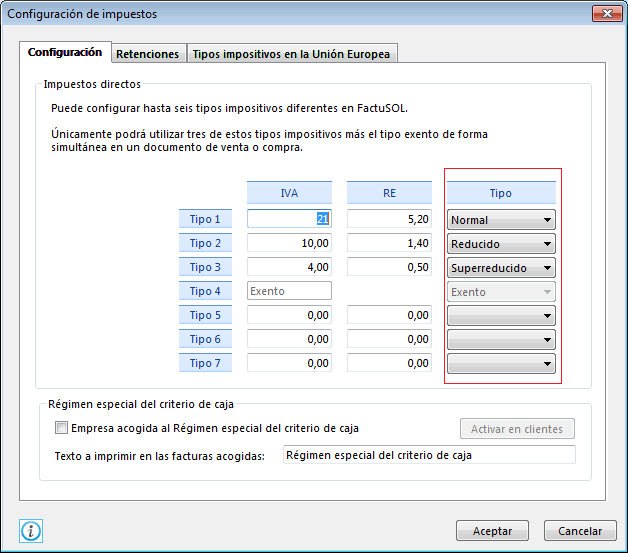Select the Configuración tab

point(65,52)
